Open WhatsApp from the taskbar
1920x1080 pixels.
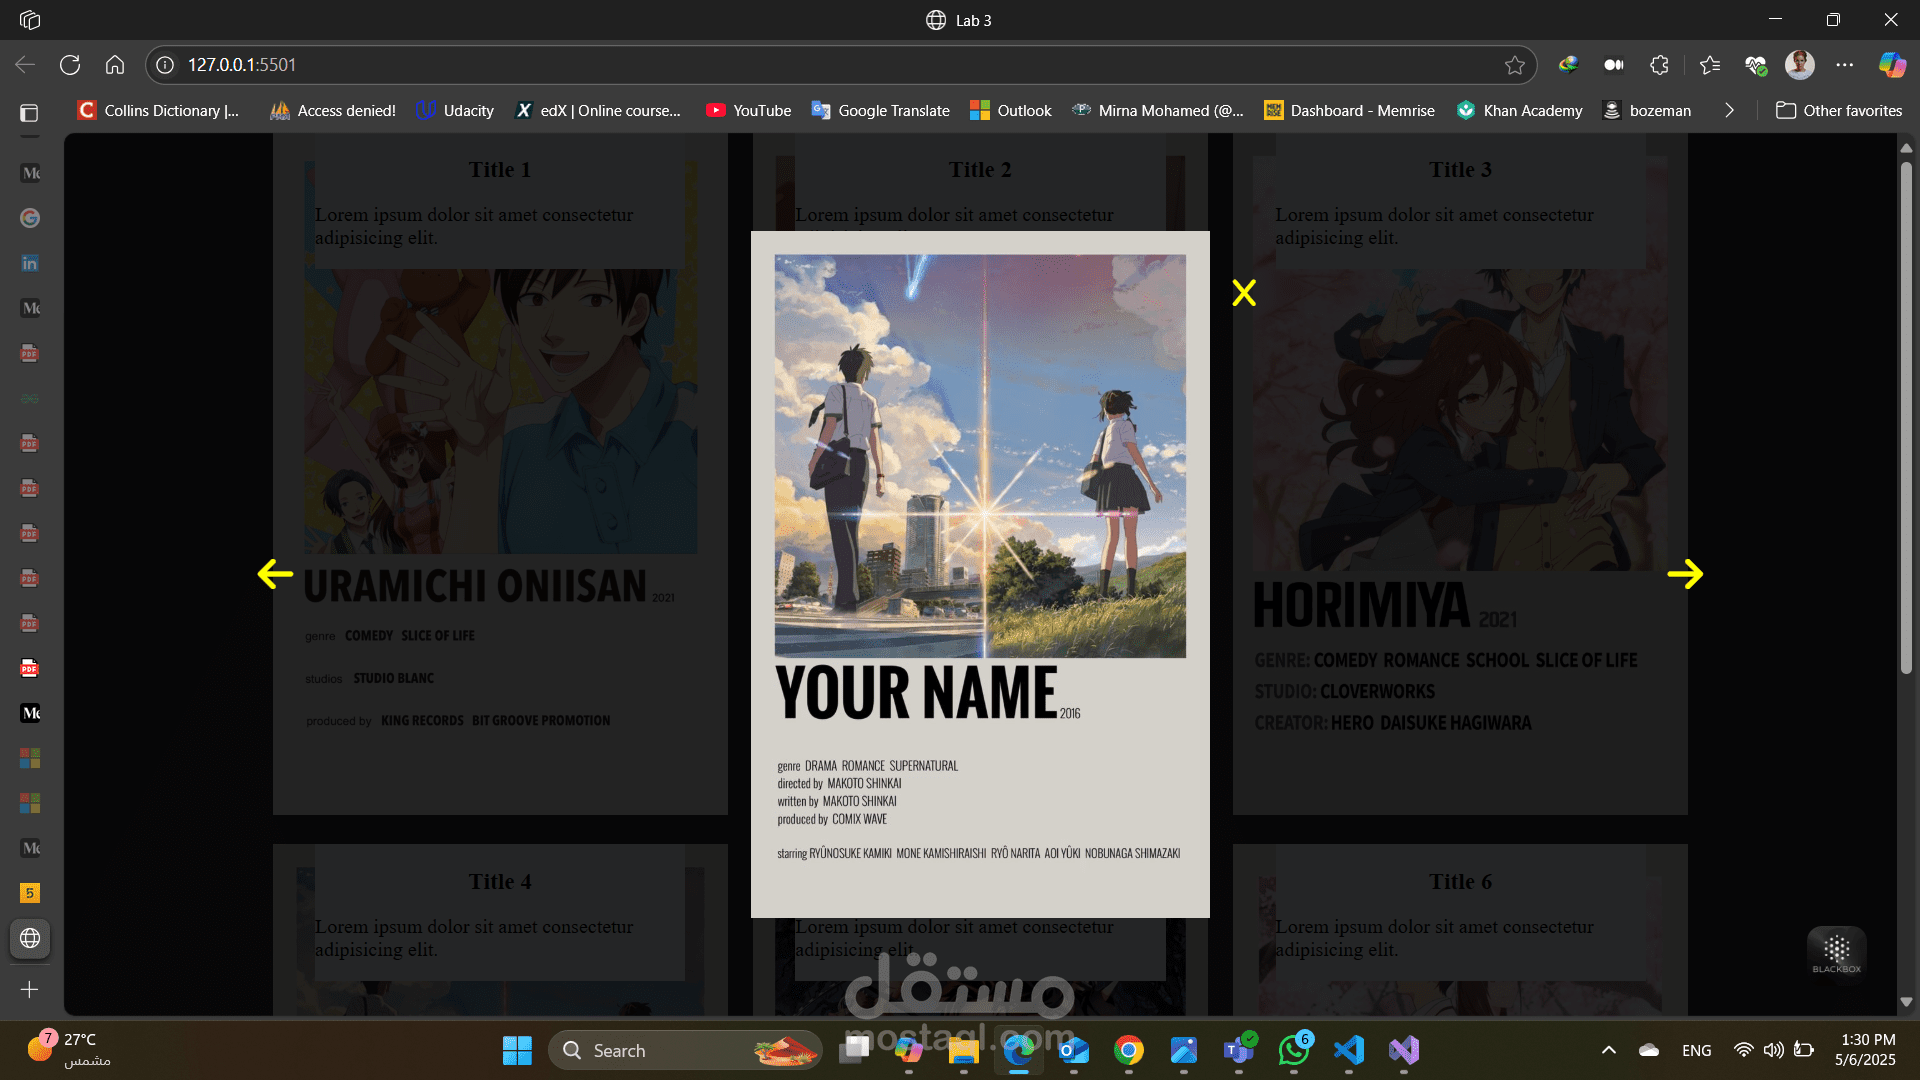pos(1294,1050)
